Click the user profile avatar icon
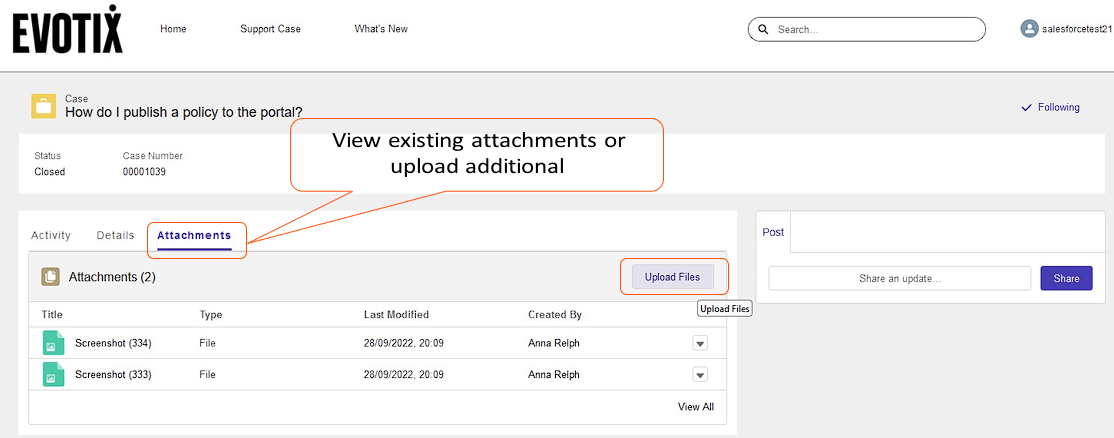The width and height of the screenshot is (1114, 438). point(1029,29)
